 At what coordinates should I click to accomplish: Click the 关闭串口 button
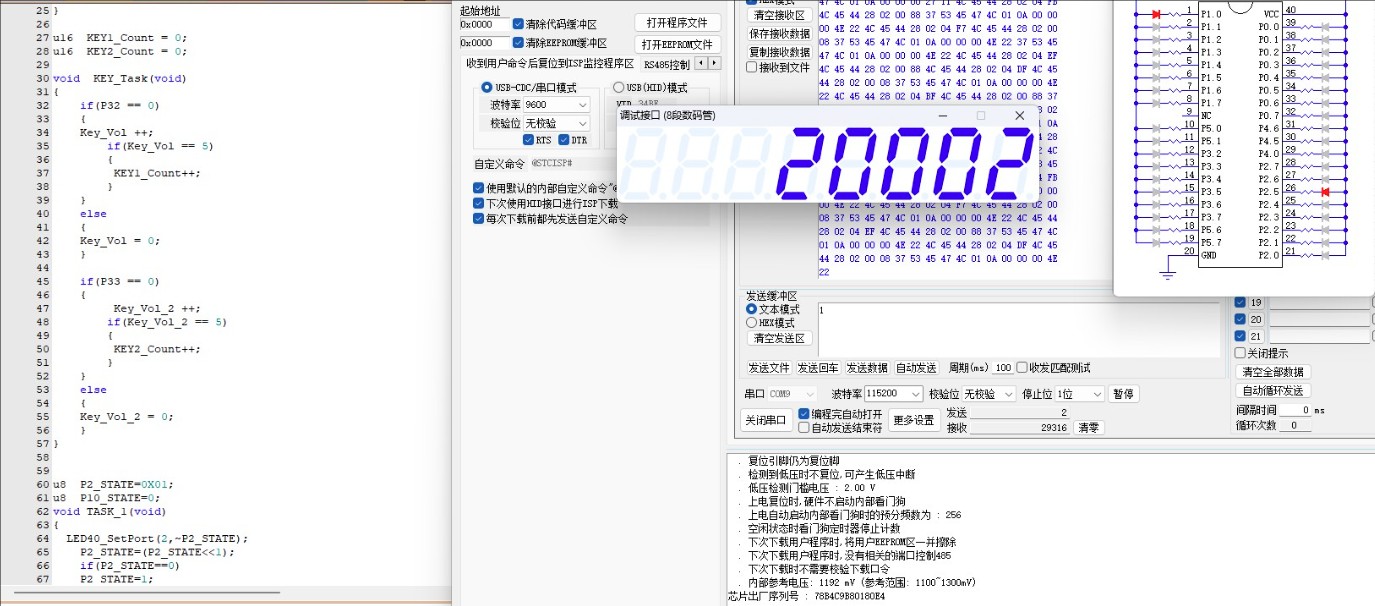pyautogui.click(x=767, y=420)
